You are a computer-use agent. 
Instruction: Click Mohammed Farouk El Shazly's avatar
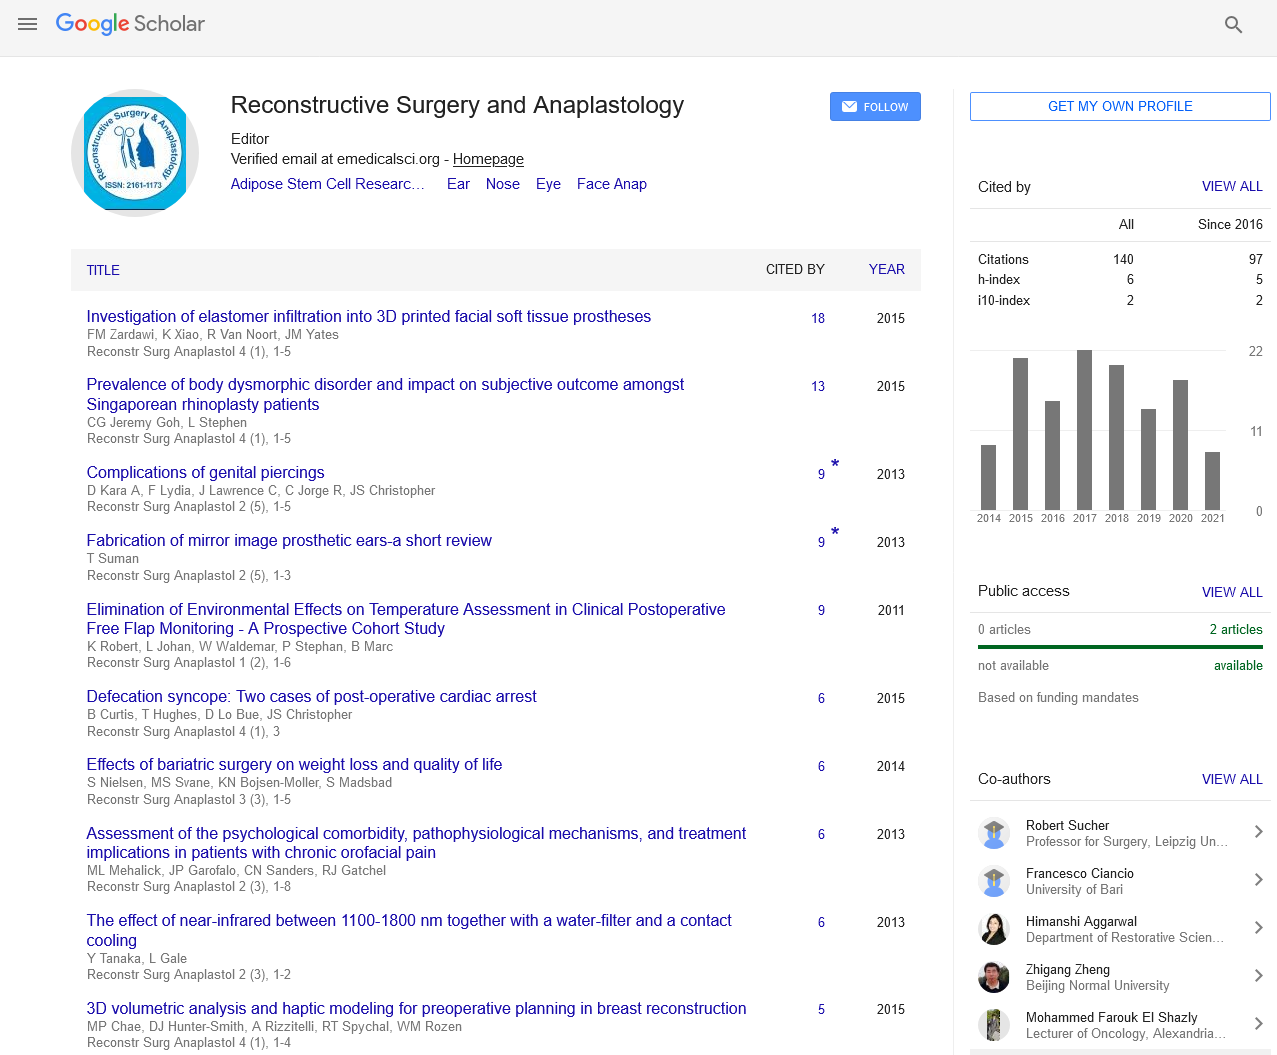coord(993,1025)
